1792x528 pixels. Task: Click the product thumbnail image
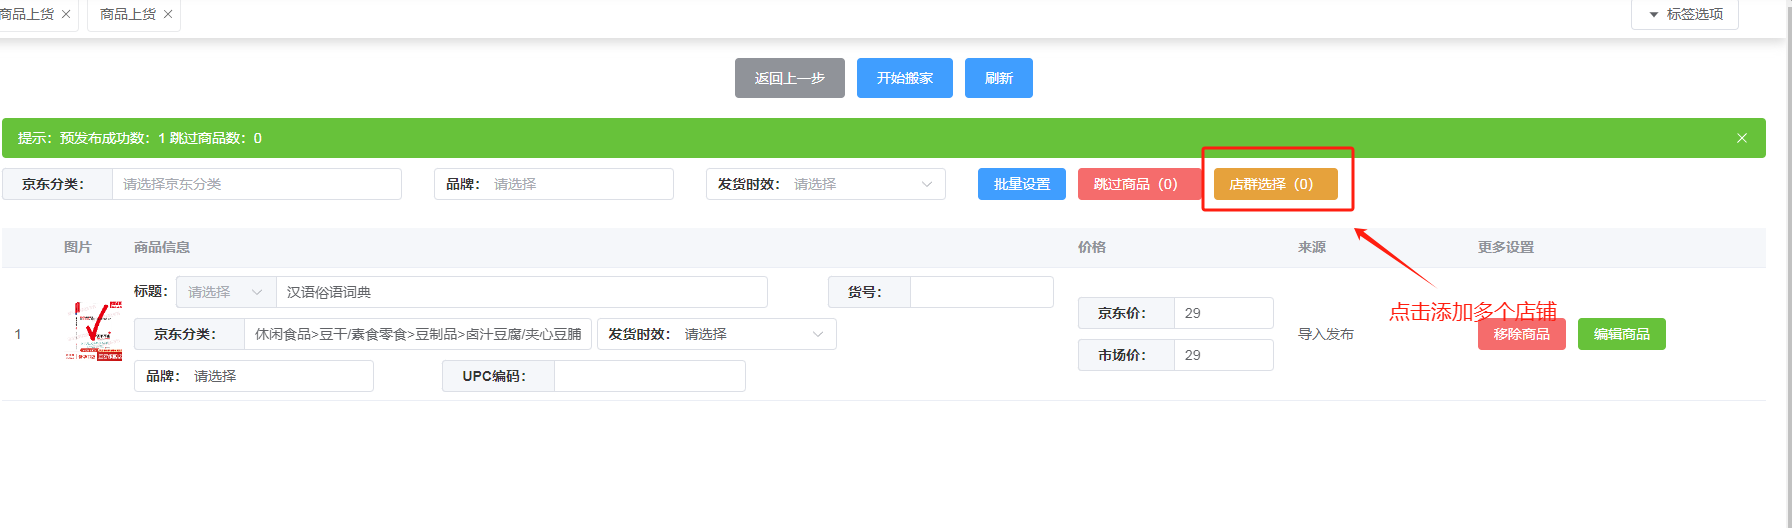coord(94,331)
